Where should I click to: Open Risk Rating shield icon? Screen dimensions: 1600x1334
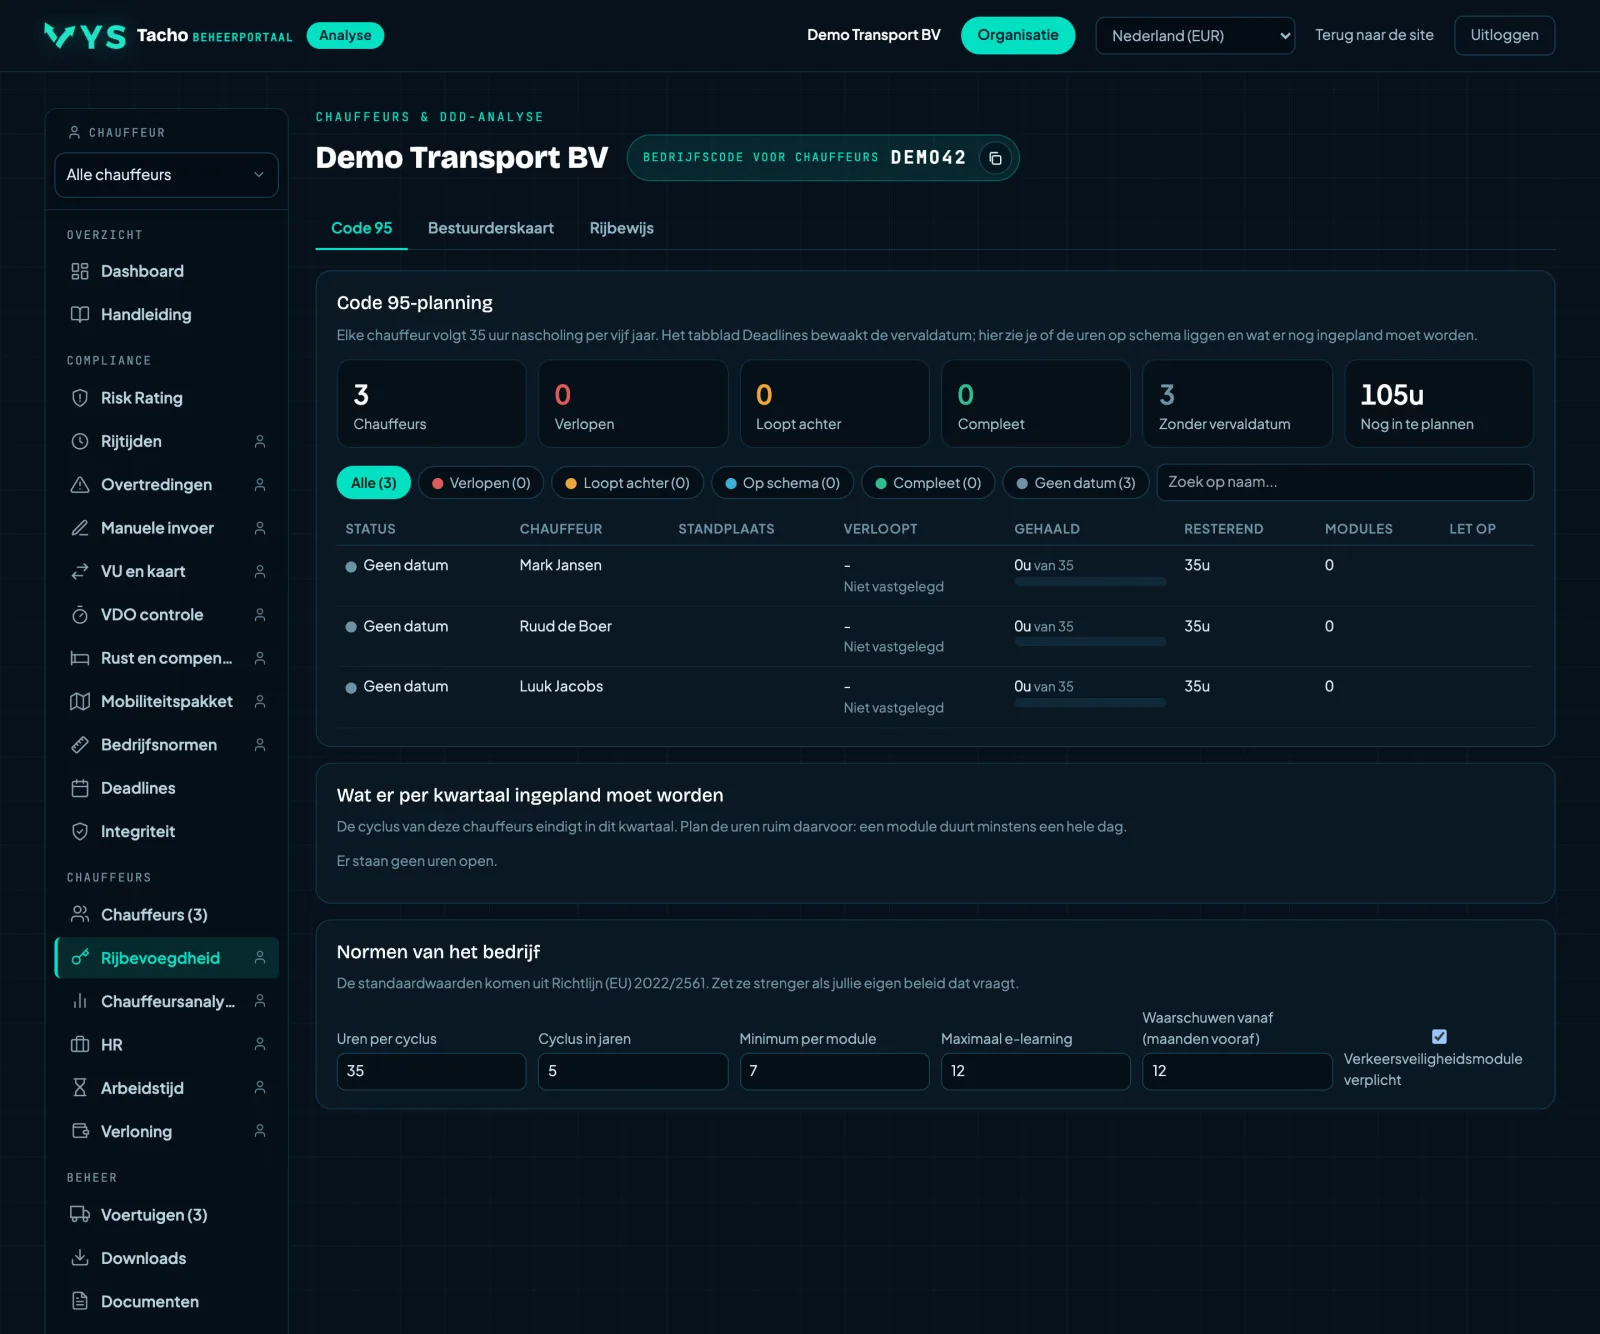[80, 398]
